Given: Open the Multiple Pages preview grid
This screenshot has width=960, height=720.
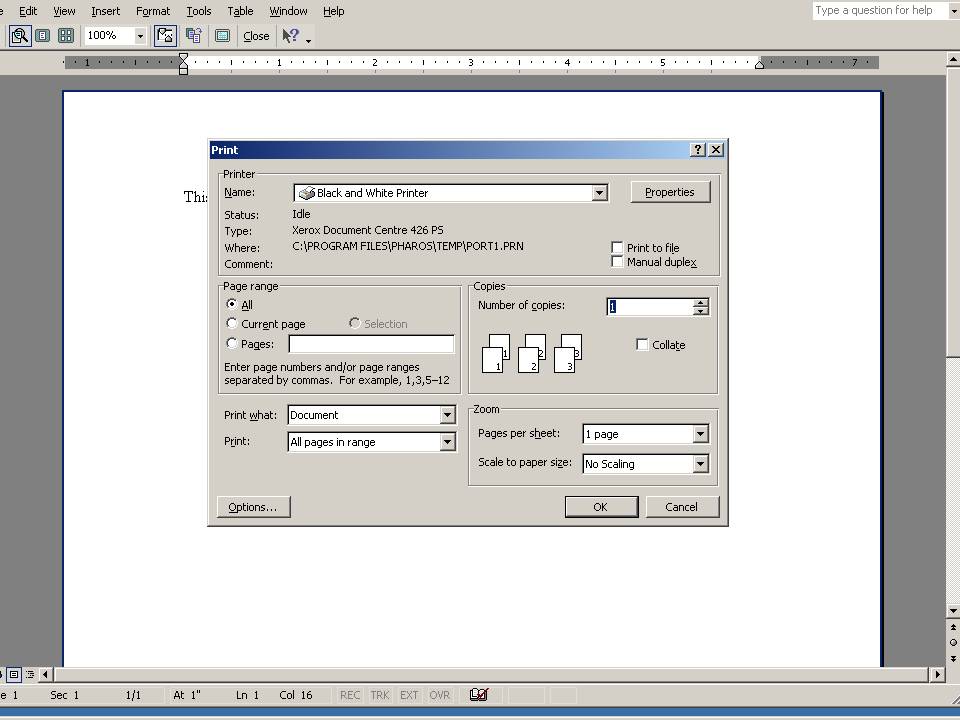Looking at the screenshot, I should click(x=66, y=36).
